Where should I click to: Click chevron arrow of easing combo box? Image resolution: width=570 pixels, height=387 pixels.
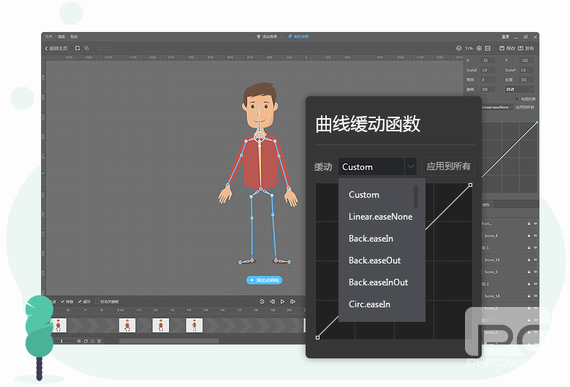click(410, 166)
